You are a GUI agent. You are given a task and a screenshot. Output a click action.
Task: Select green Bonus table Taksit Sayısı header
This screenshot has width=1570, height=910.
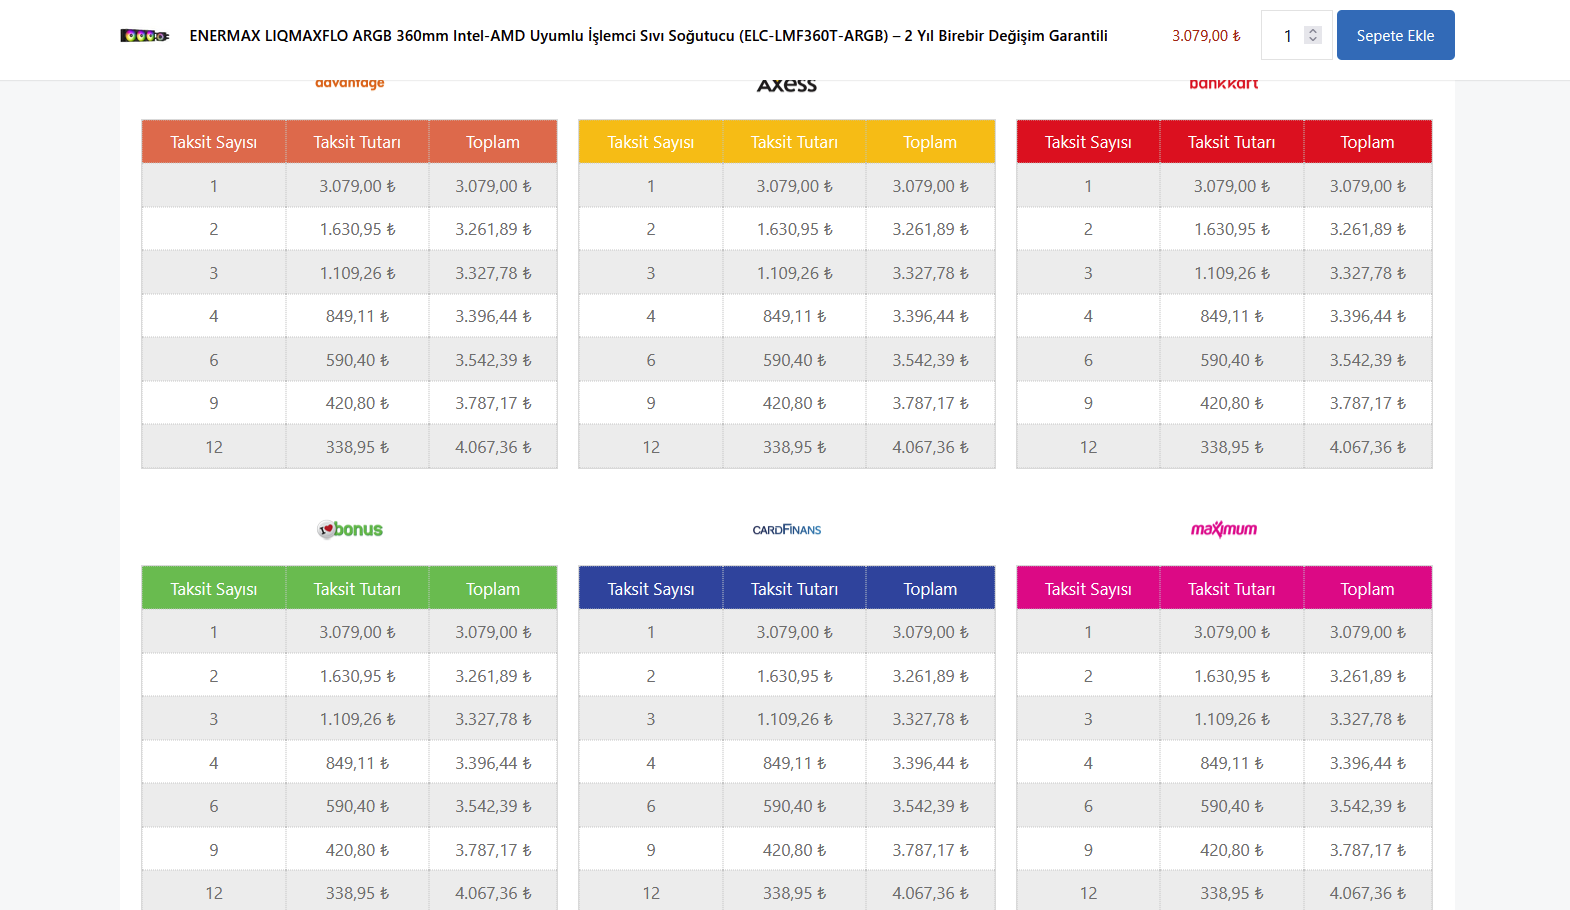pyautogui.click(x=214, y=589)
